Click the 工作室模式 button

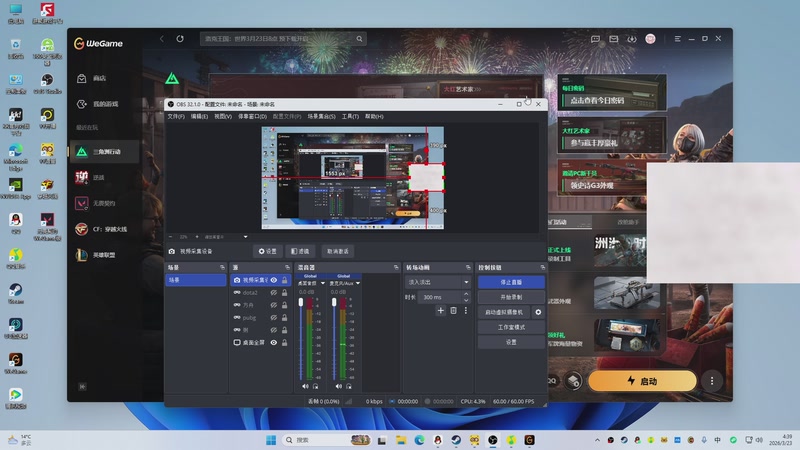[511, 327]
